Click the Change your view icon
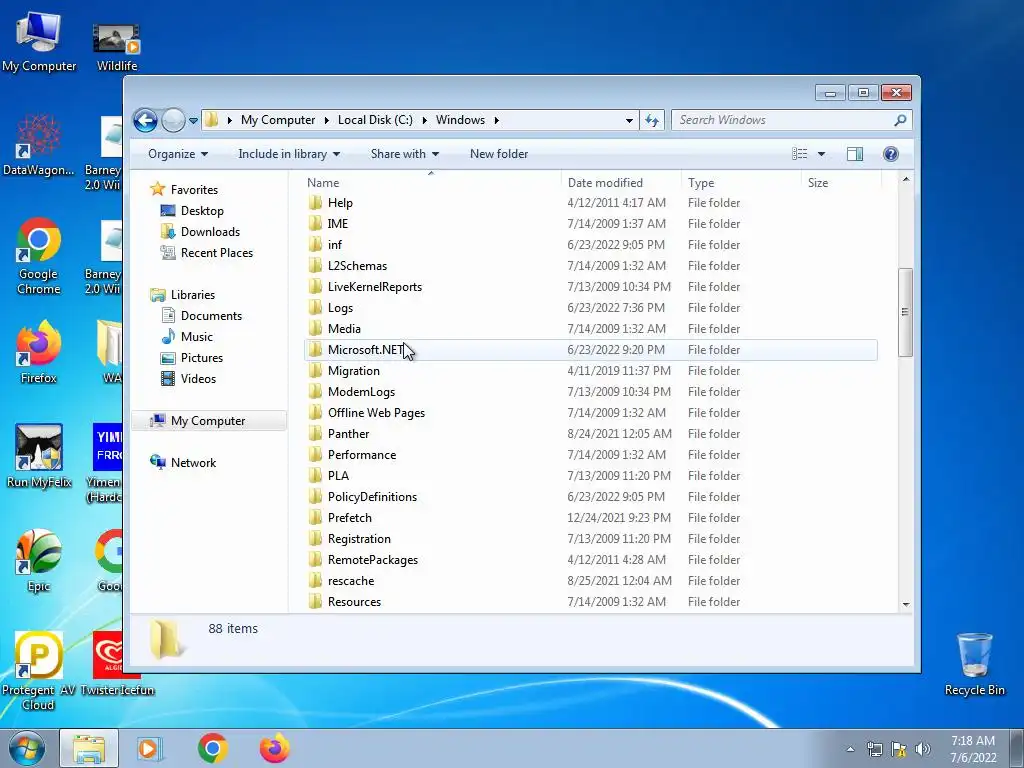Image resolution: width=1024 pixels, height=768 pixels. [799, 154]
